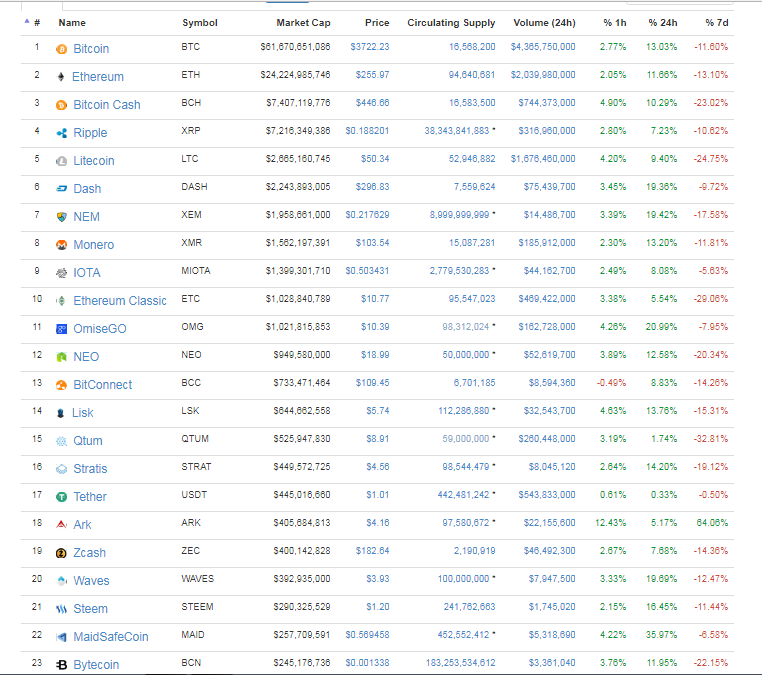The image size is (762, 675).
Task: Click the Ripple logo icon
Action: click(x=61, y=133)
